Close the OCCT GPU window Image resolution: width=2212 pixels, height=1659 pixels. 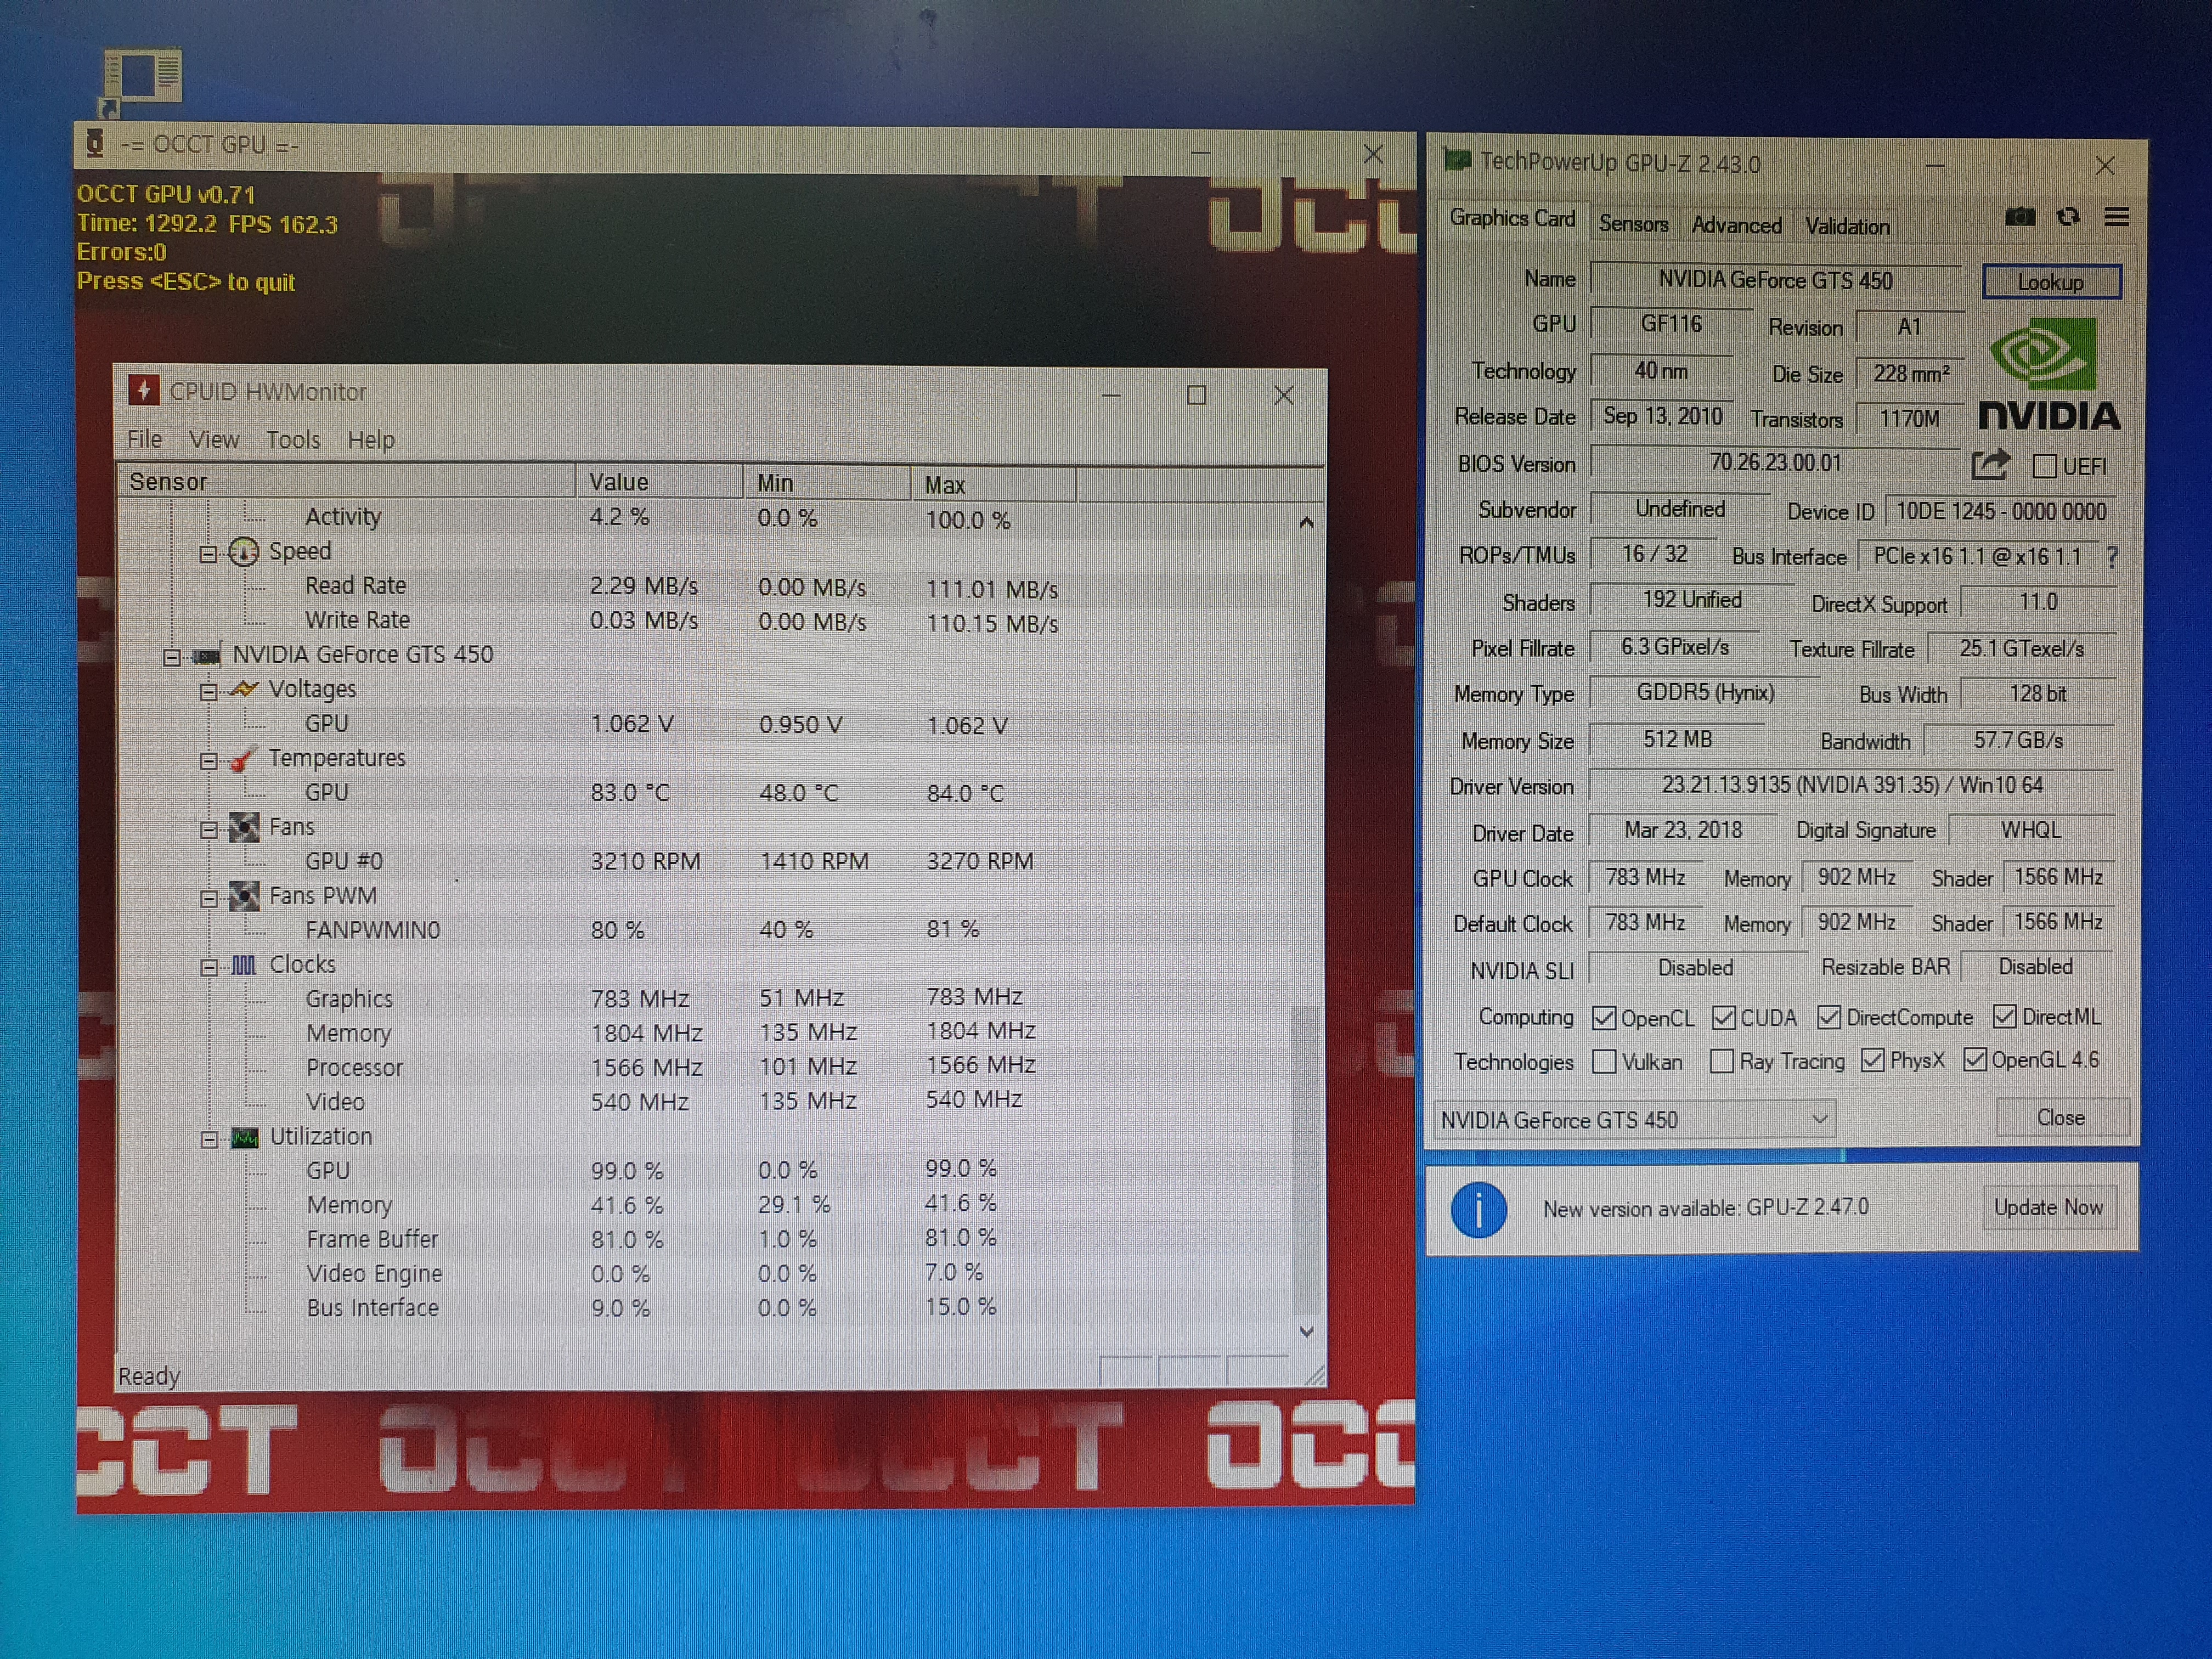click(x=1373, y=154)
